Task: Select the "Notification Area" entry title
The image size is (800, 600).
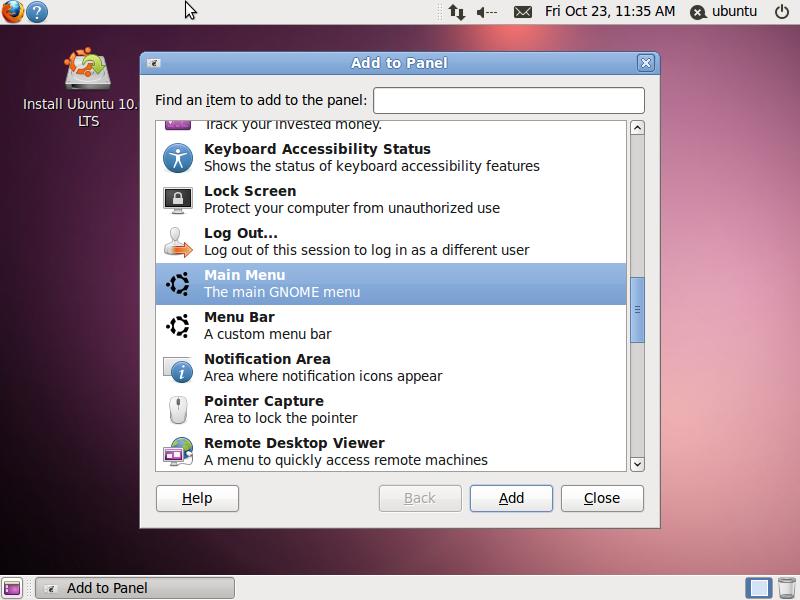Action: point(267,359)
